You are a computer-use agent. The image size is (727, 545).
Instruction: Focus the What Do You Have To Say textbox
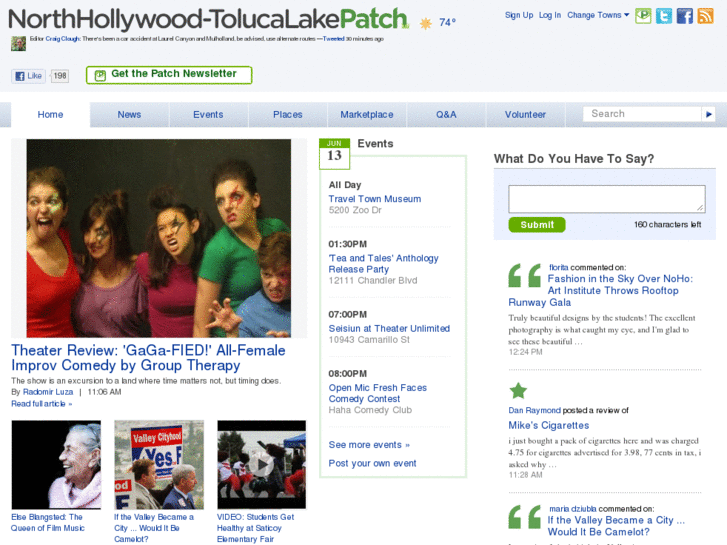[x=607, y=199]
